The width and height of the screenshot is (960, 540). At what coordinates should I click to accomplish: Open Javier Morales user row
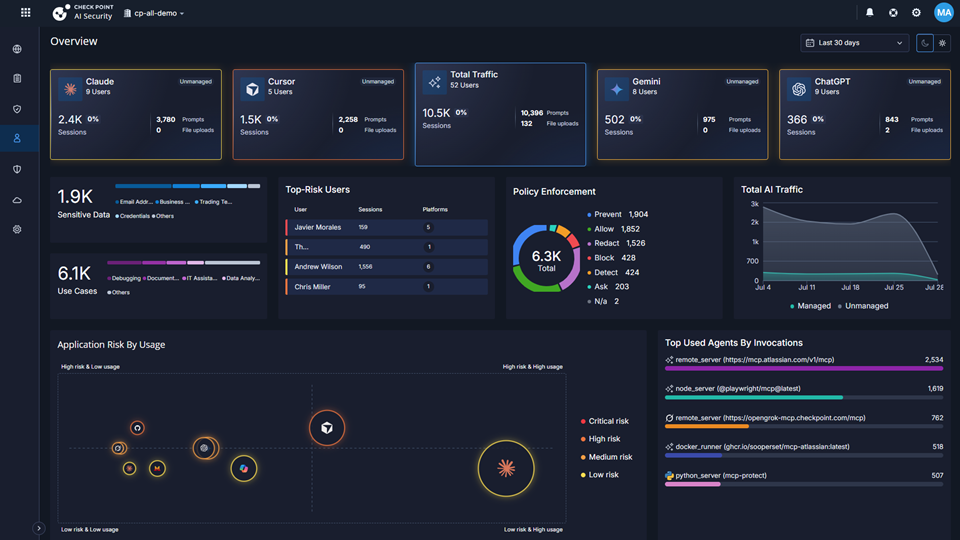coord(386,227)
